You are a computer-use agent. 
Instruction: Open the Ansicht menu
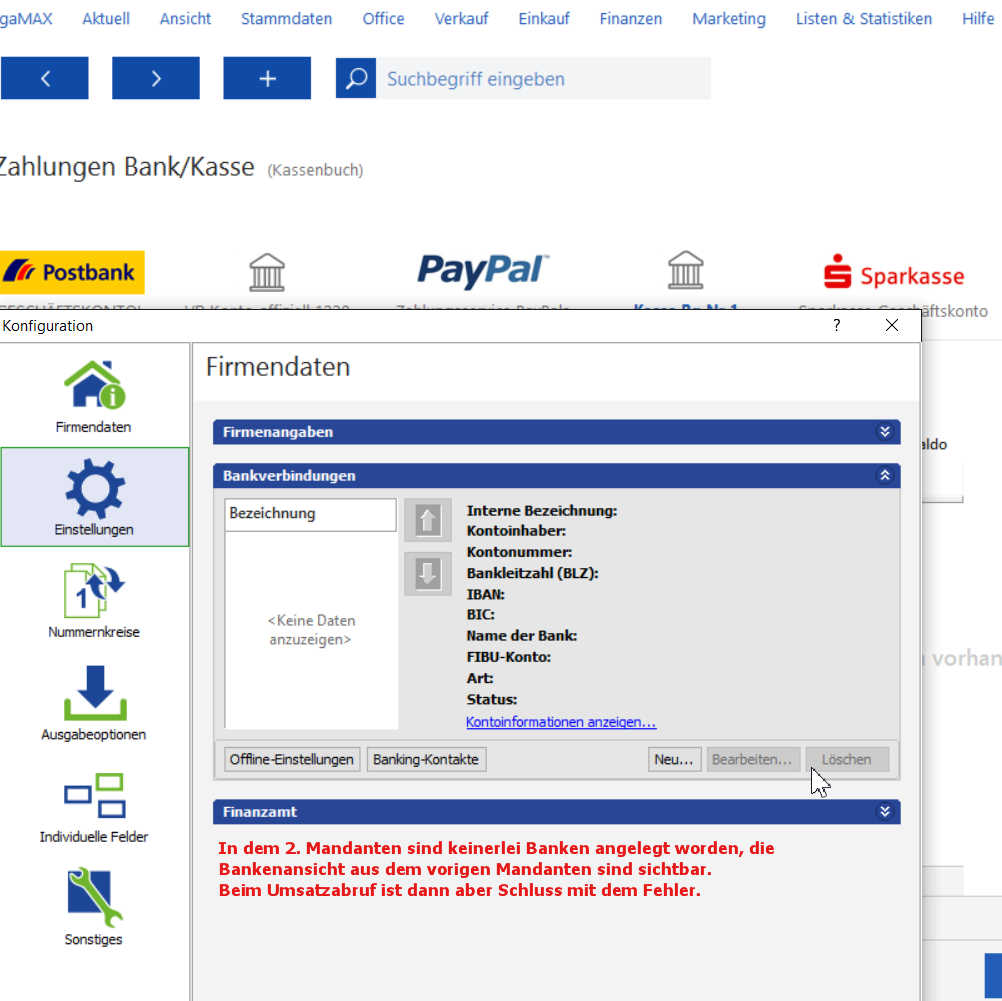coord(185,19)
